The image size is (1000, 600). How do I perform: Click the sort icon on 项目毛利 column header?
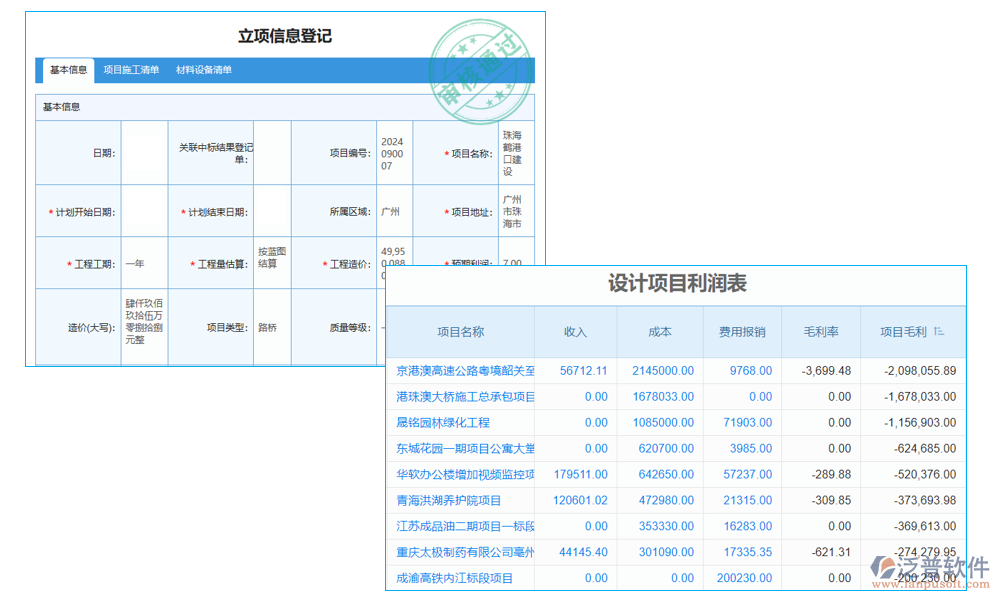tap(937, 331)
